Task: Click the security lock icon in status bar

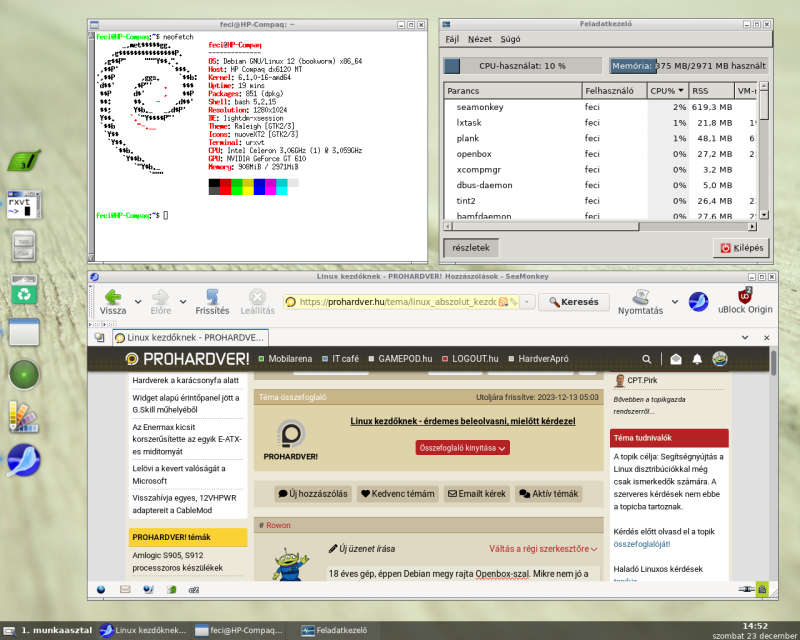Action: [x=762, y=589]
